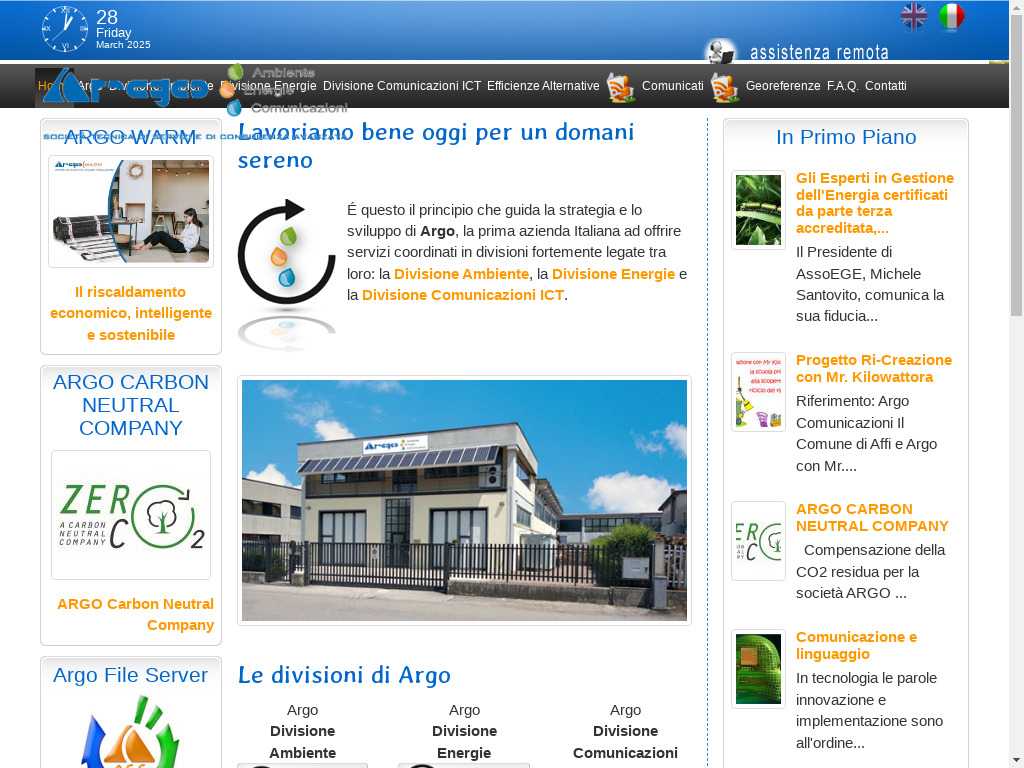Switch the site language to English via UK flag

[x=913, y=16]
